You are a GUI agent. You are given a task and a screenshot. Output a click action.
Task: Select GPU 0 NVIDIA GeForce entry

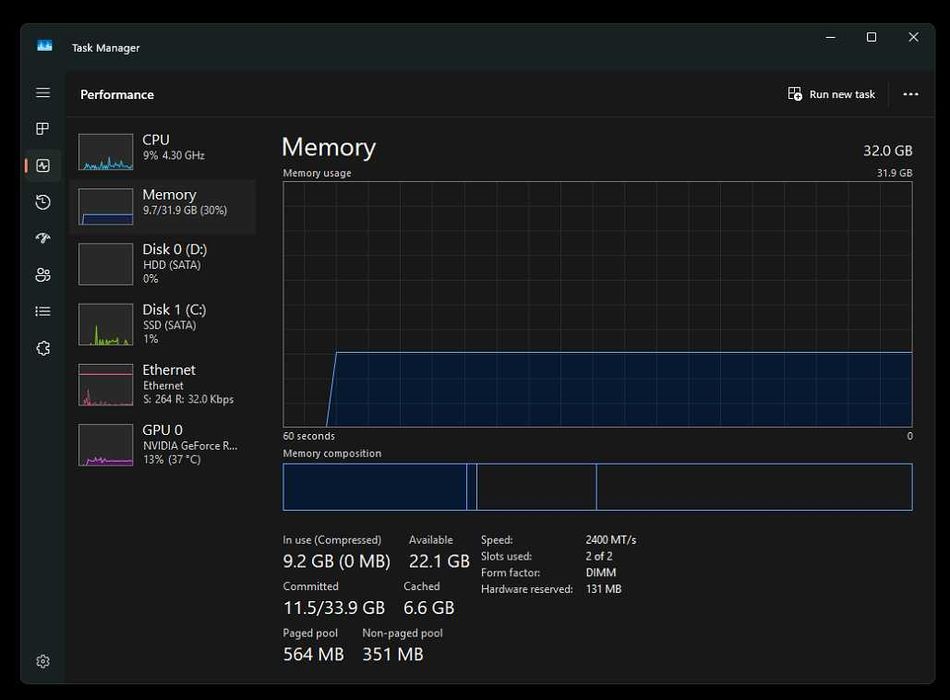(160, 444)
